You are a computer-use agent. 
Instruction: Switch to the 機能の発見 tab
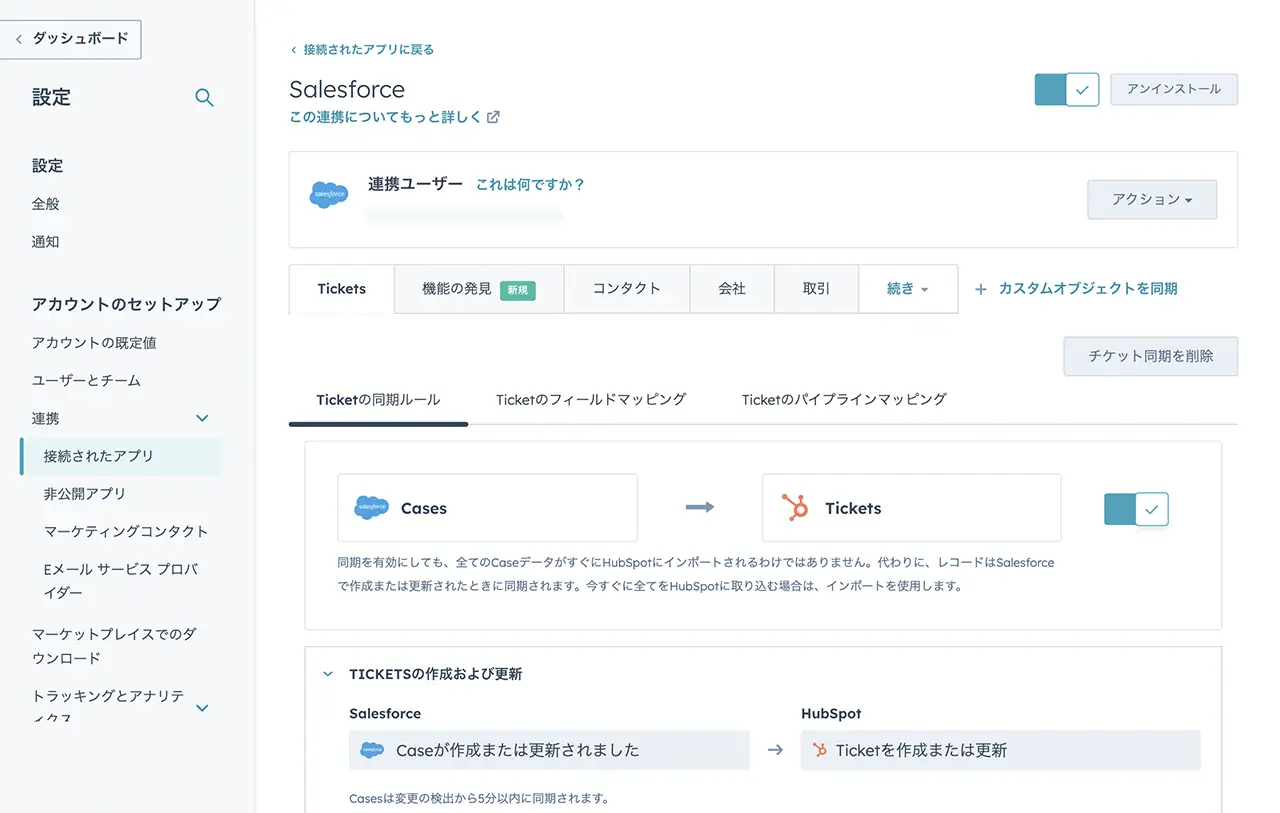479,289
